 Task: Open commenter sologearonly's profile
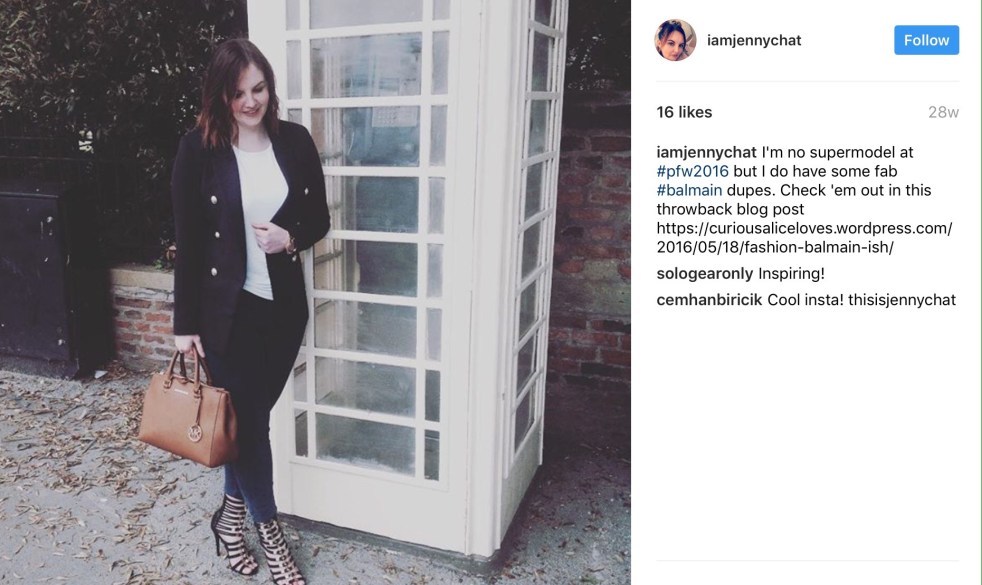pyautogui.click(x=705, y=274)
